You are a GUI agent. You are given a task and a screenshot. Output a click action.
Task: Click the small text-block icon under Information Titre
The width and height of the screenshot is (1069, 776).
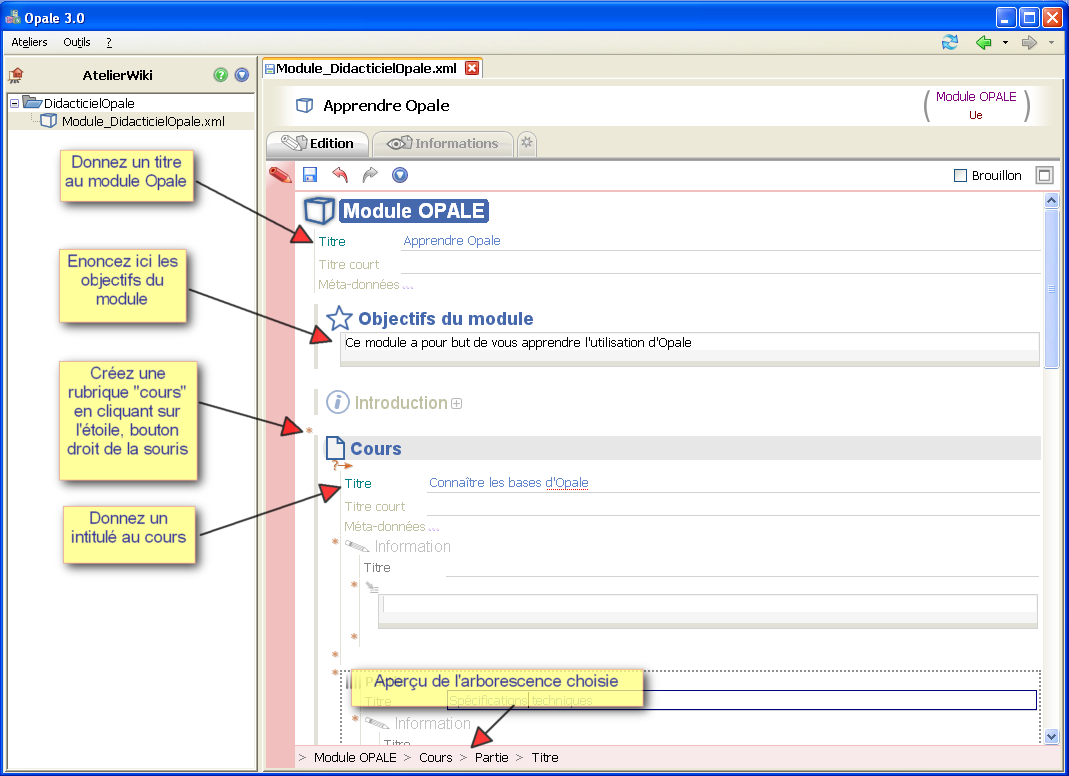click(372, 586)
